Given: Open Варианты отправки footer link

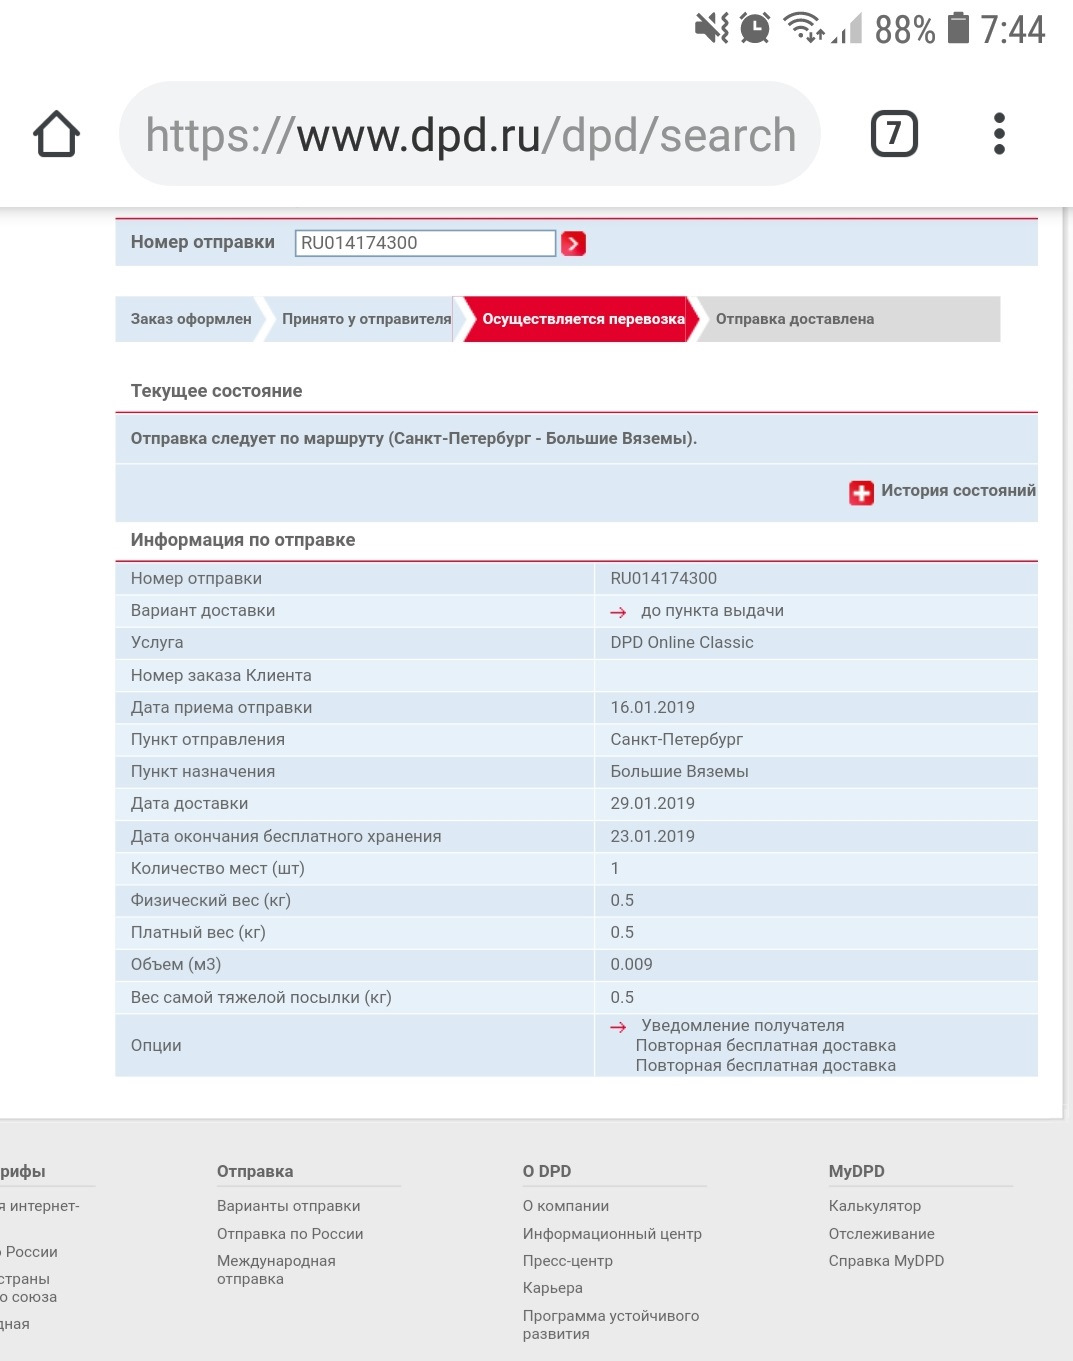Looking at the screenshot, I should [289, 1206].
